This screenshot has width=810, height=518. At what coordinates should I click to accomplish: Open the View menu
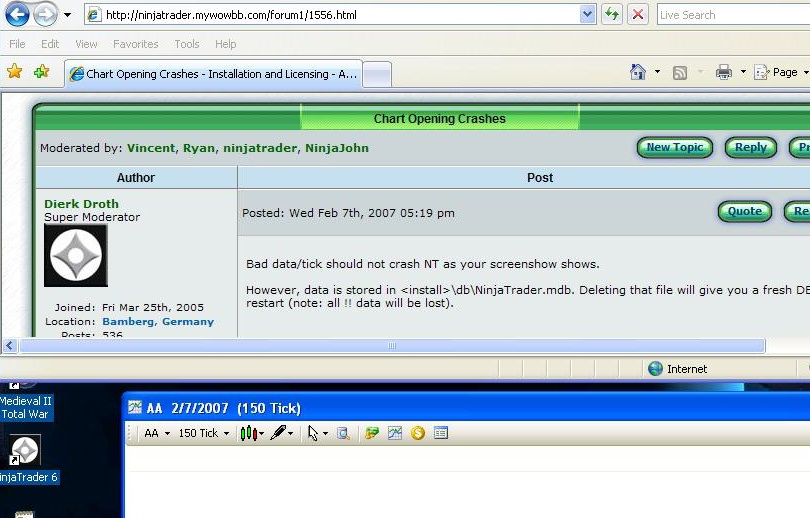click(86, 44)
